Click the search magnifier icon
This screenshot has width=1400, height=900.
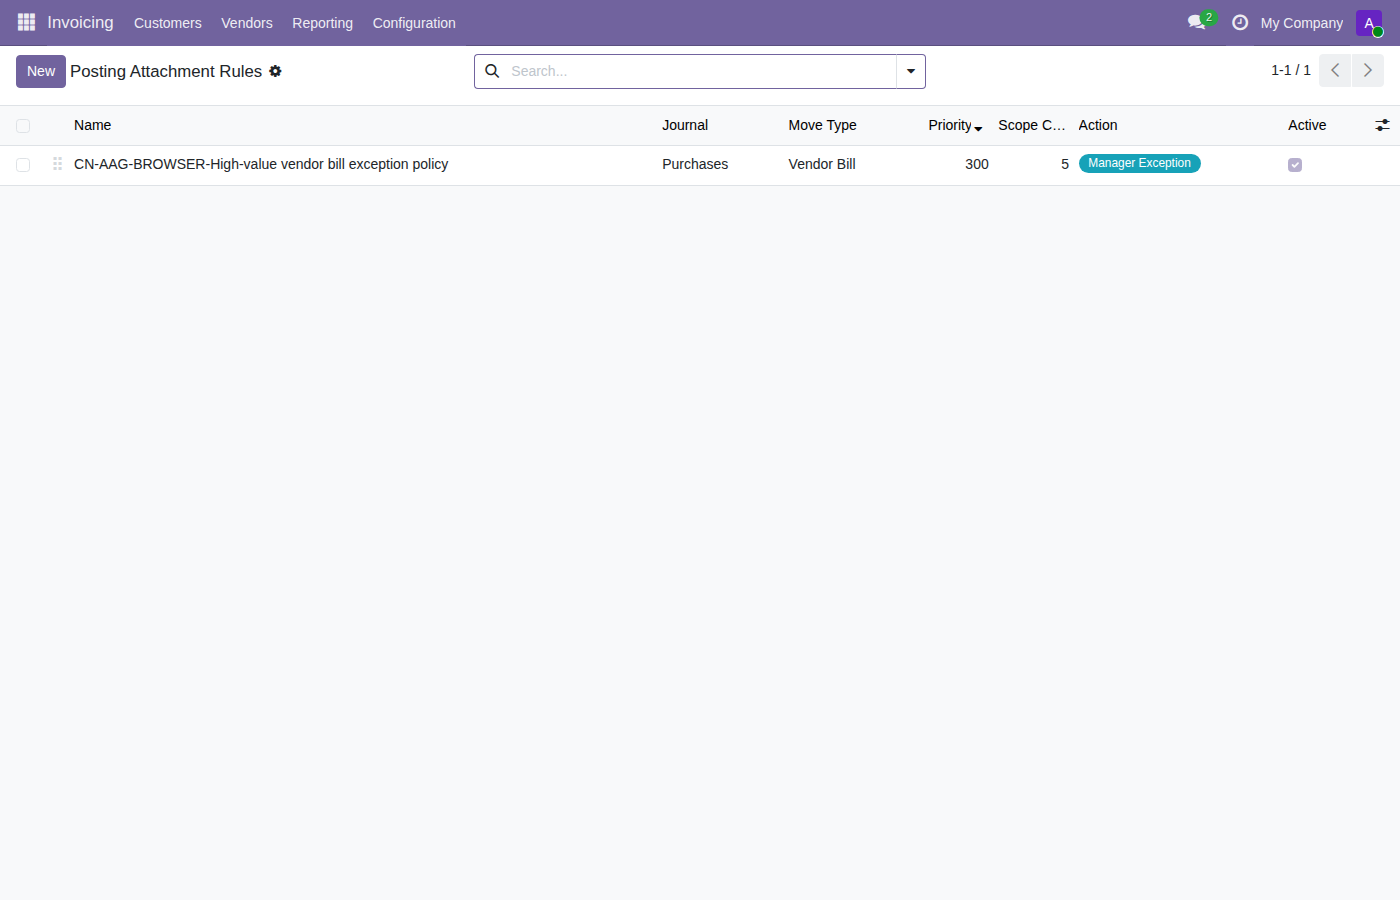(x=492, y=71)
